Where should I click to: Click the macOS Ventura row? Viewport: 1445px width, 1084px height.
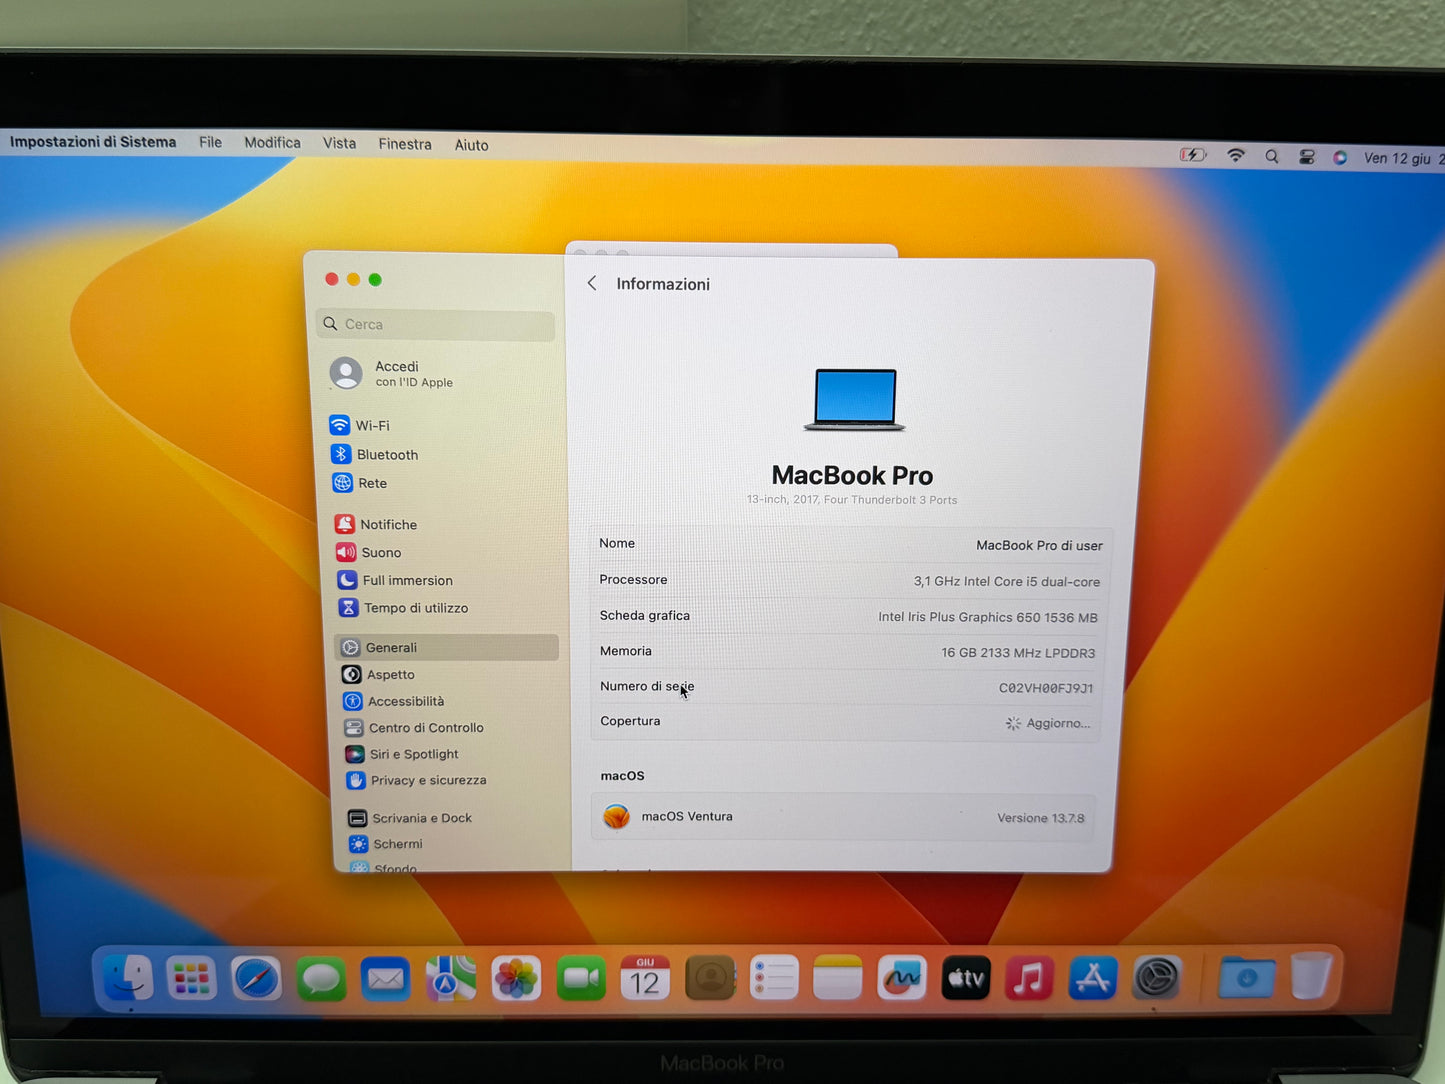(x=844, y=817)
